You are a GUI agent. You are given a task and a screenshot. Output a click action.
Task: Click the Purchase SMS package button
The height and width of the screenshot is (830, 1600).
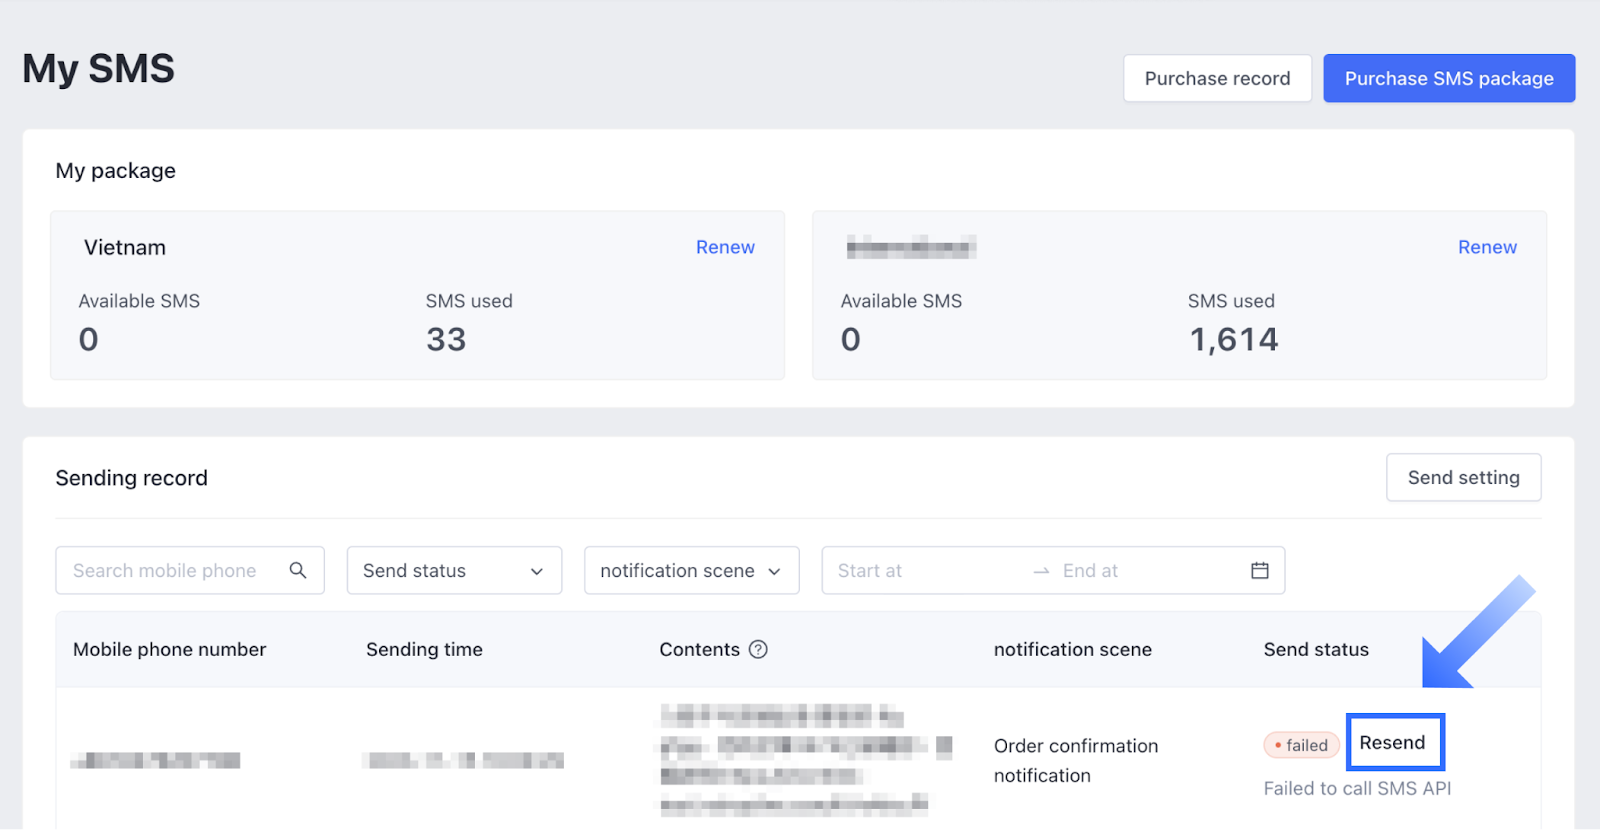[x=1449, y=78]
